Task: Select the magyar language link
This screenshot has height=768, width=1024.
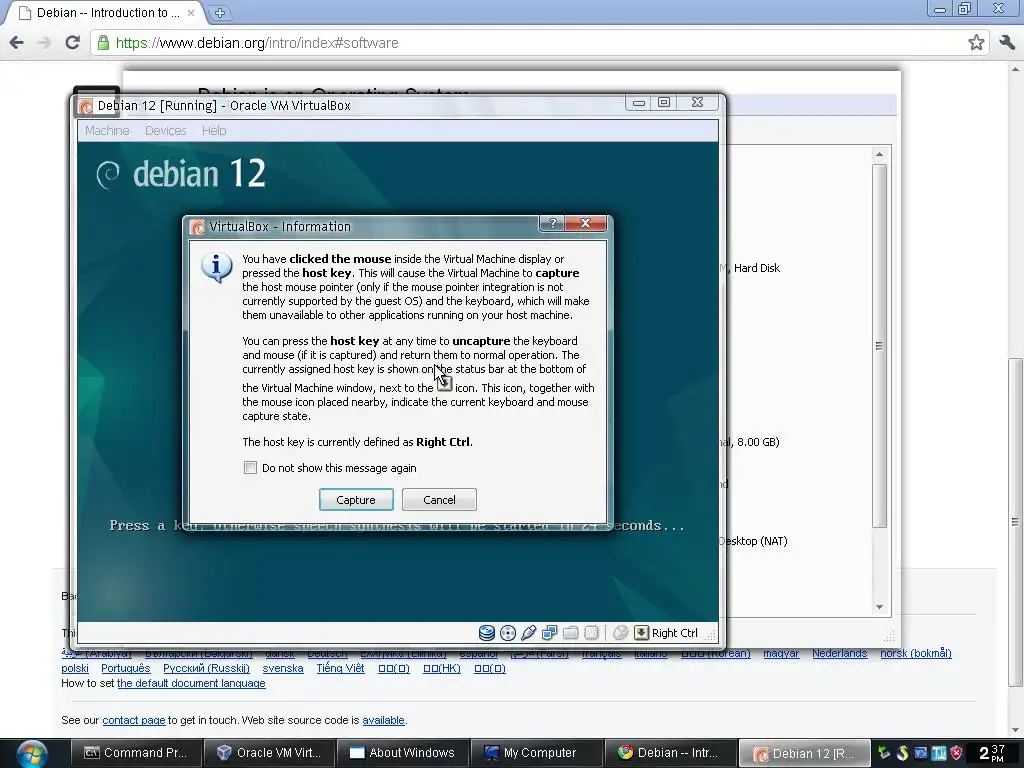Action: [x=781, y=653]
